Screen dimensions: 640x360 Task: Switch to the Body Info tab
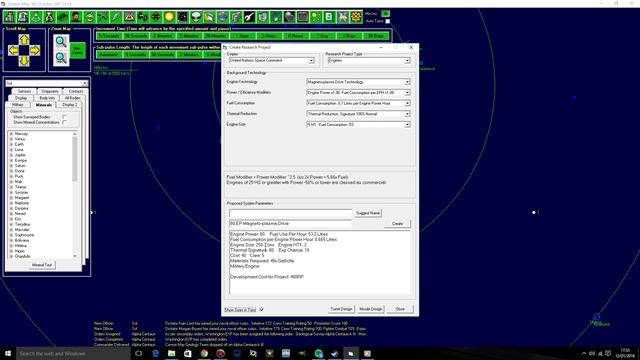47,98
